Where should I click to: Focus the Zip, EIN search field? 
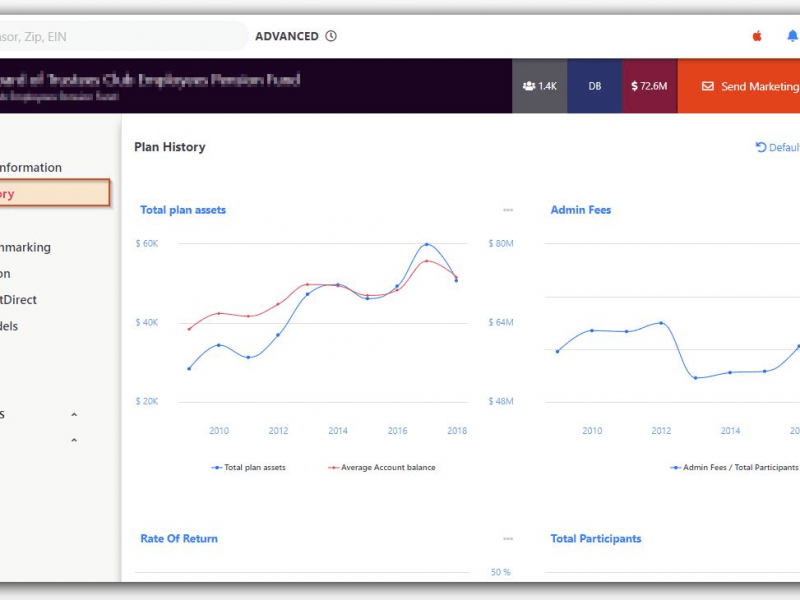(120, 36)
